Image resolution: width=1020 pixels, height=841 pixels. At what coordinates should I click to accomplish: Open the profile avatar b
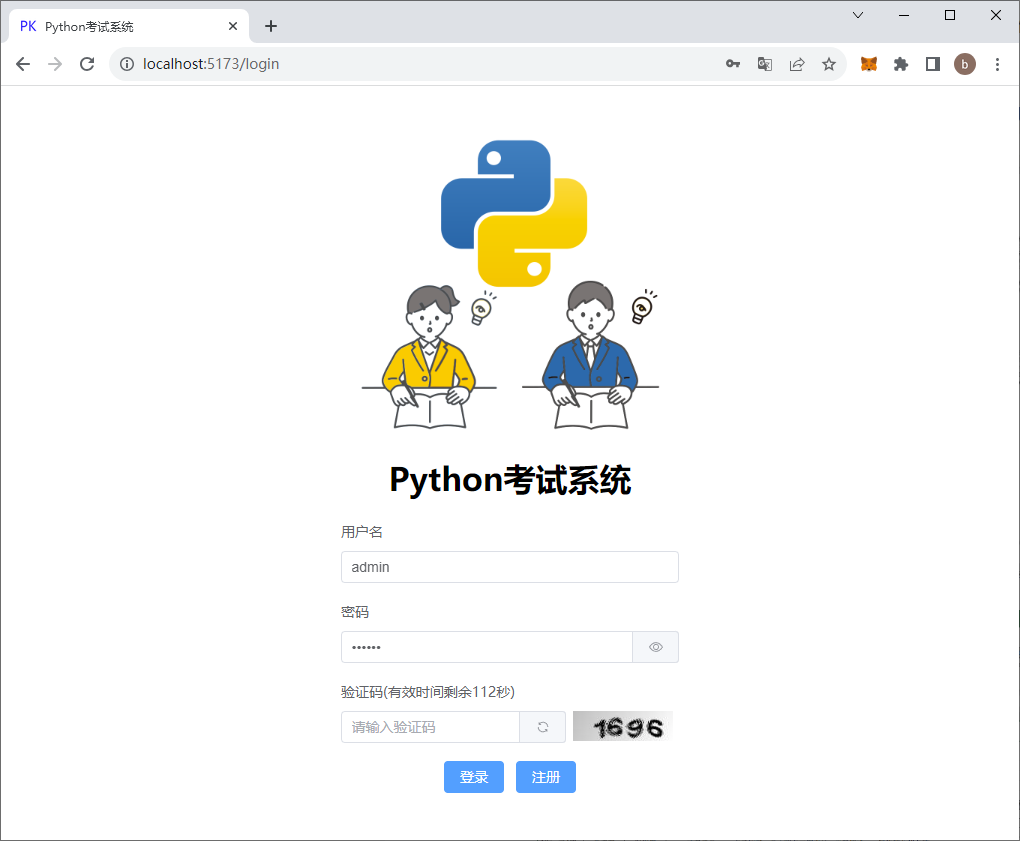(x=965, y=64)
